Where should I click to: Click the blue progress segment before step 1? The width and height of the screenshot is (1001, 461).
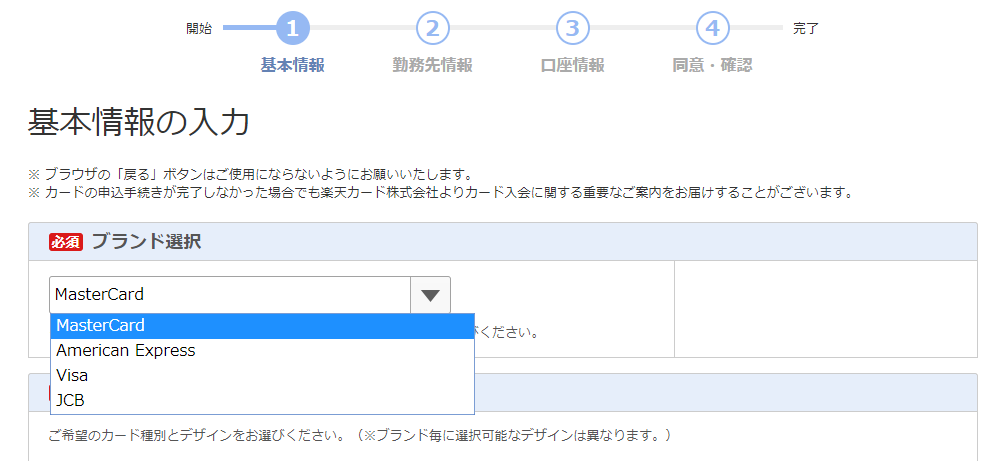tap(247, 28)
